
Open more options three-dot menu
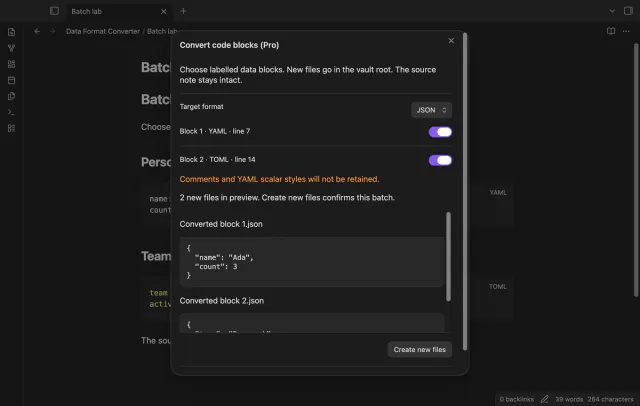626,31
